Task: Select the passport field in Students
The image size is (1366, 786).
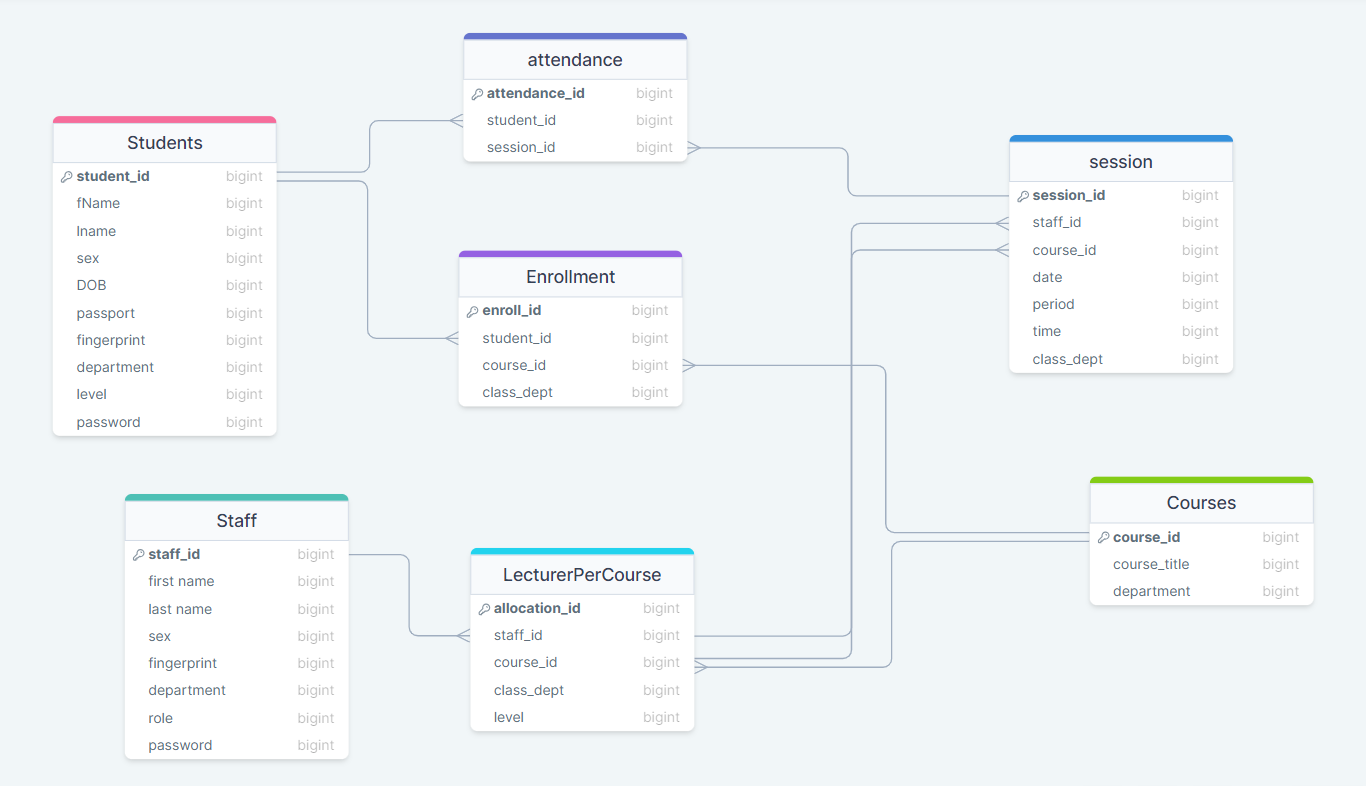Action: pyautogui.click(x=165, y=313)
